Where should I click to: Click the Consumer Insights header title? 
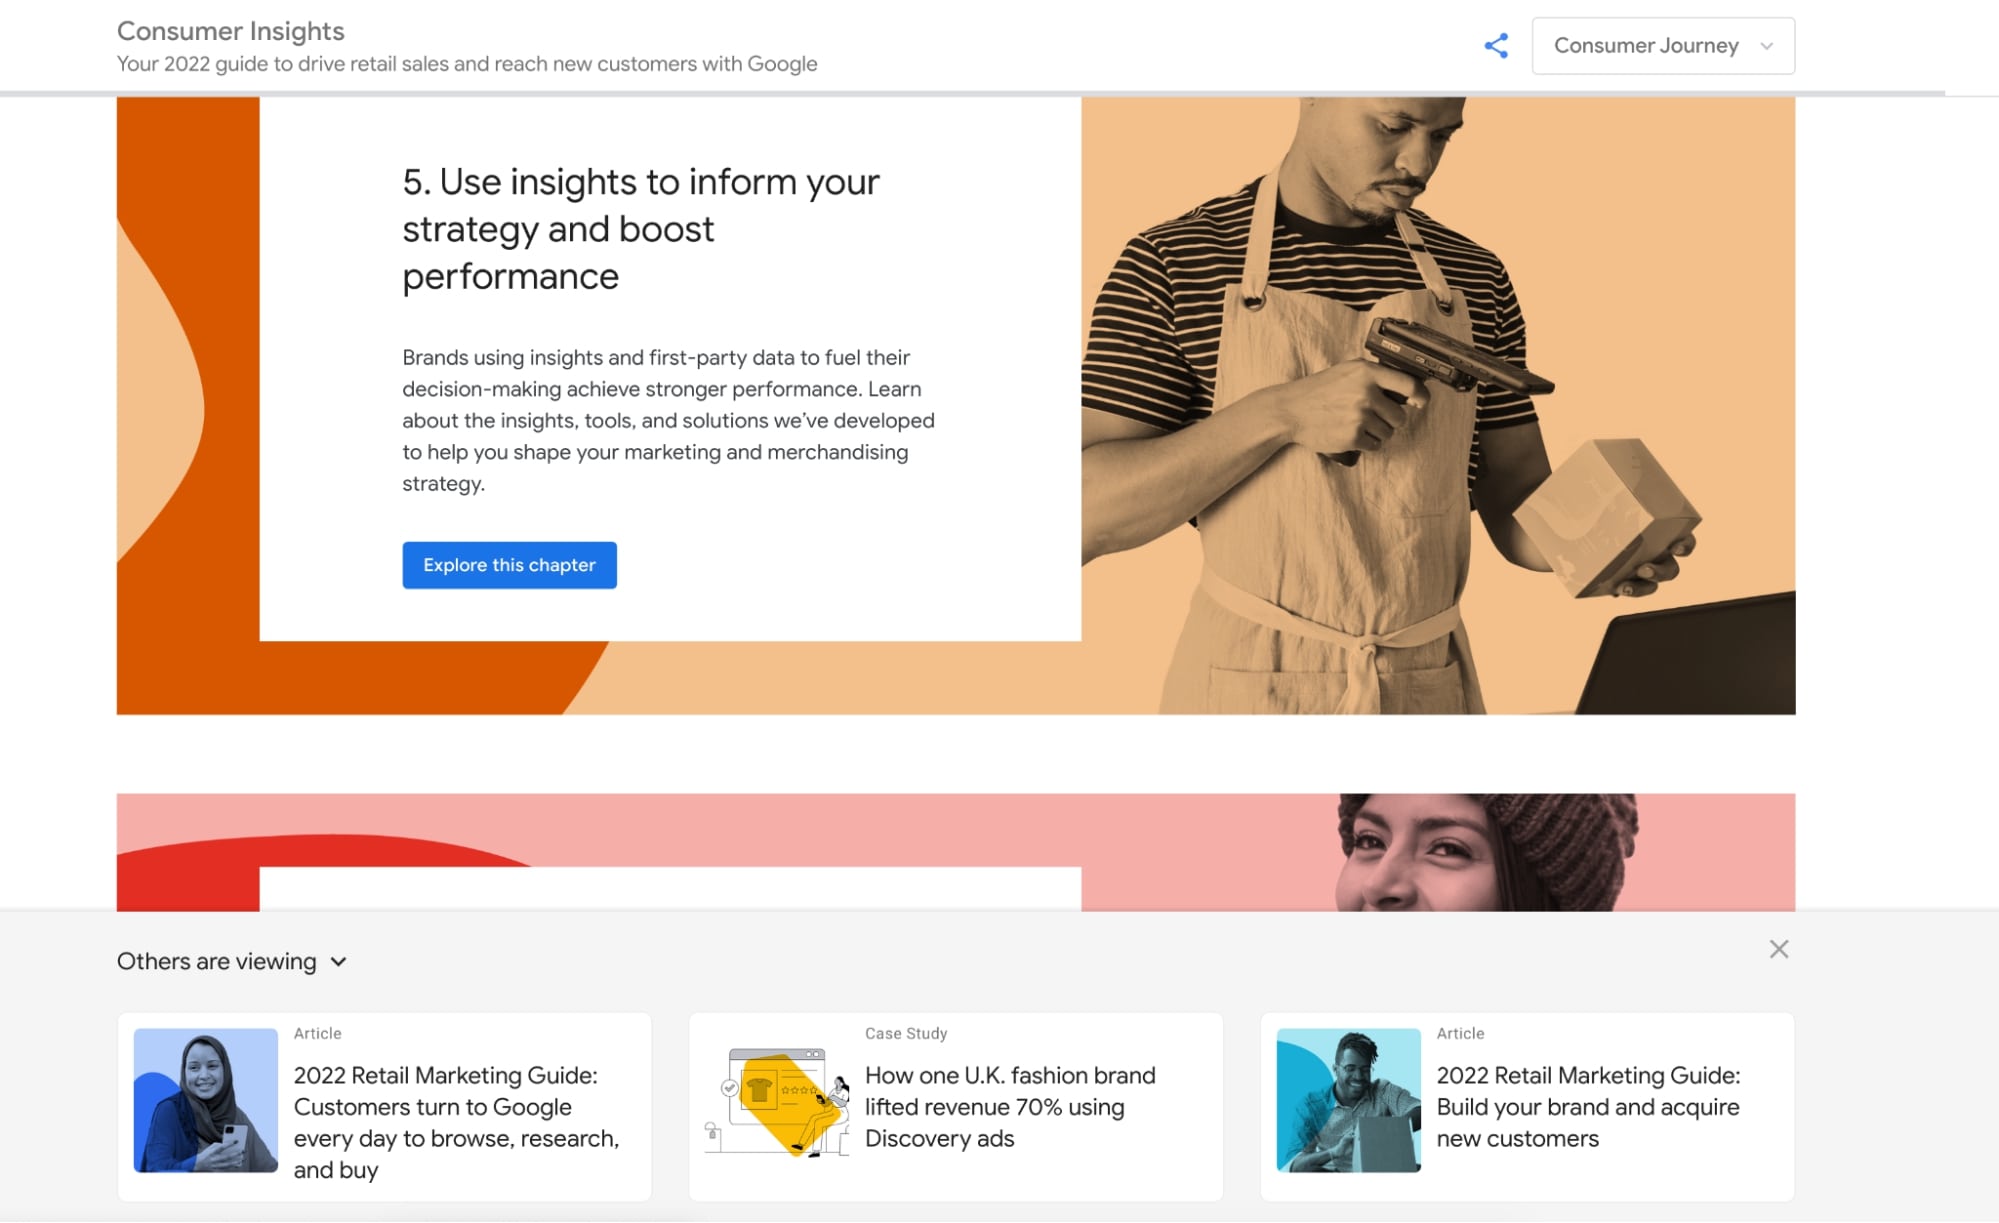click(231, 31)
